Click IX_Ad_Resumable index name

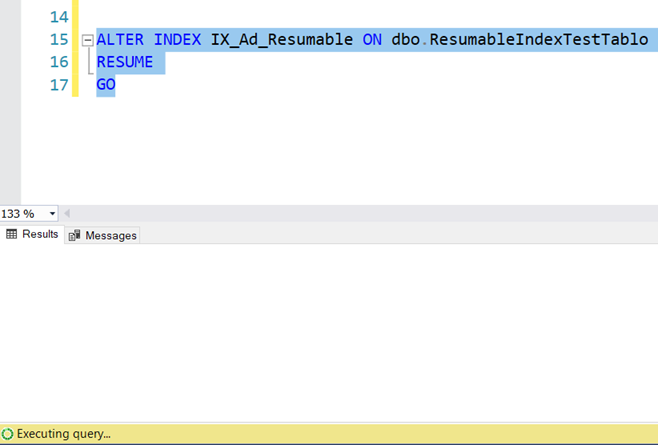pyautogui.click(x=282, y=39)
